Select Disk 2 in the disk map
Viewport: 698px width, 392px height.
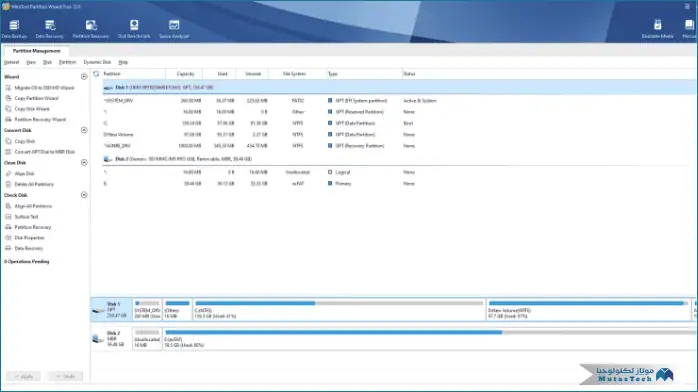click(111, 339)
